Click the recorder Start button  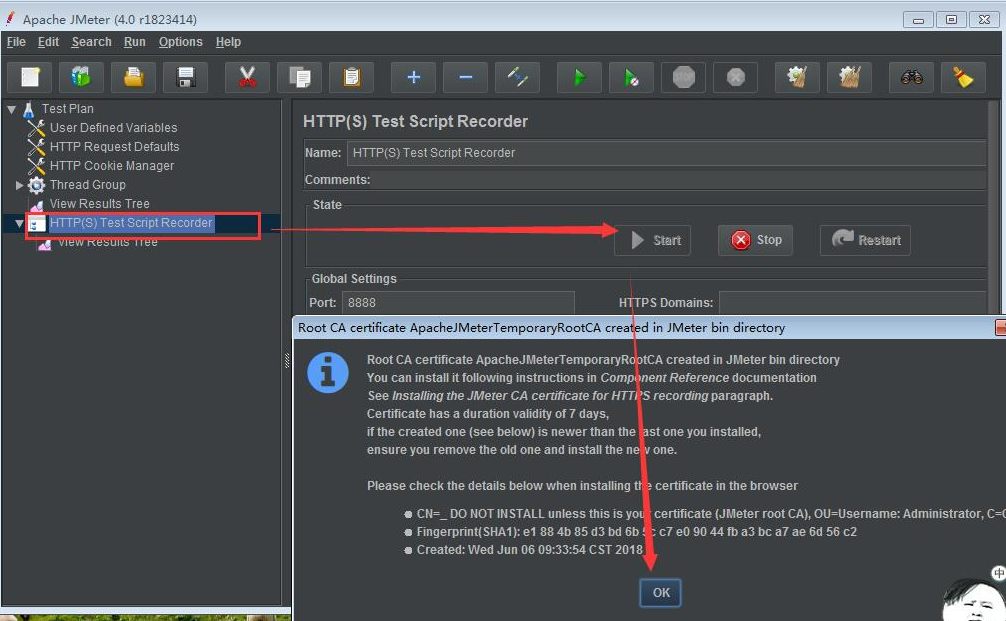click(x=652, y=241)
